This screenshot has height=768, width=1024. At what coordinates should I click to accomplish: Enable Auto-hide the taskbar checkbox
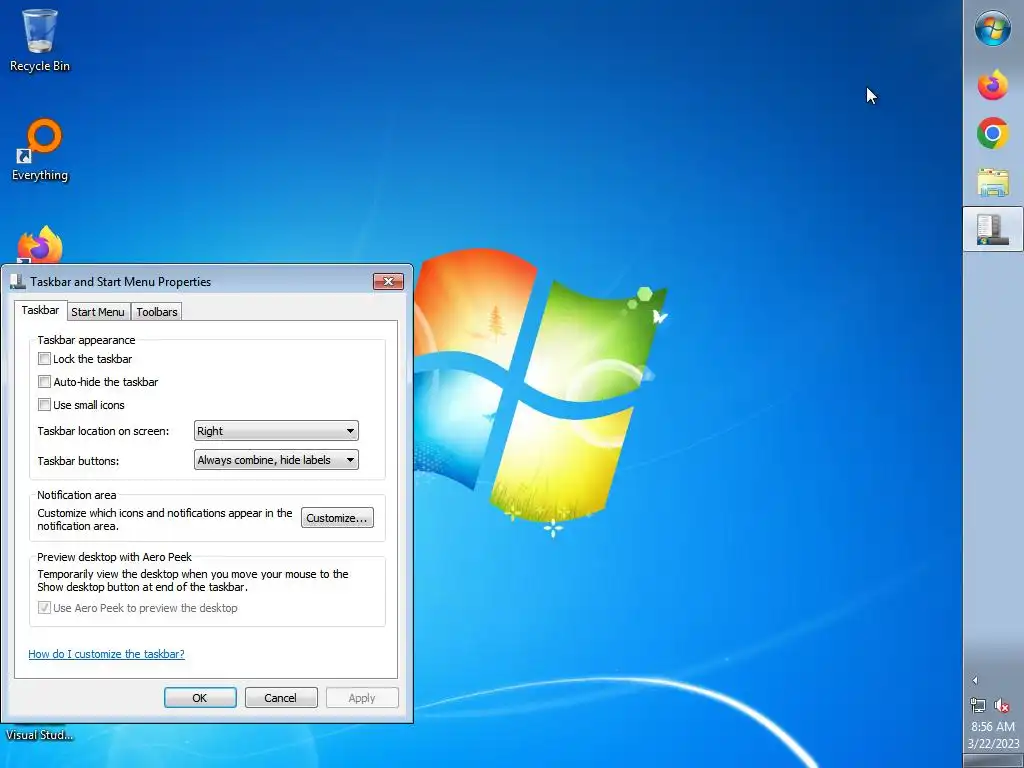click(x=44, y=381)
